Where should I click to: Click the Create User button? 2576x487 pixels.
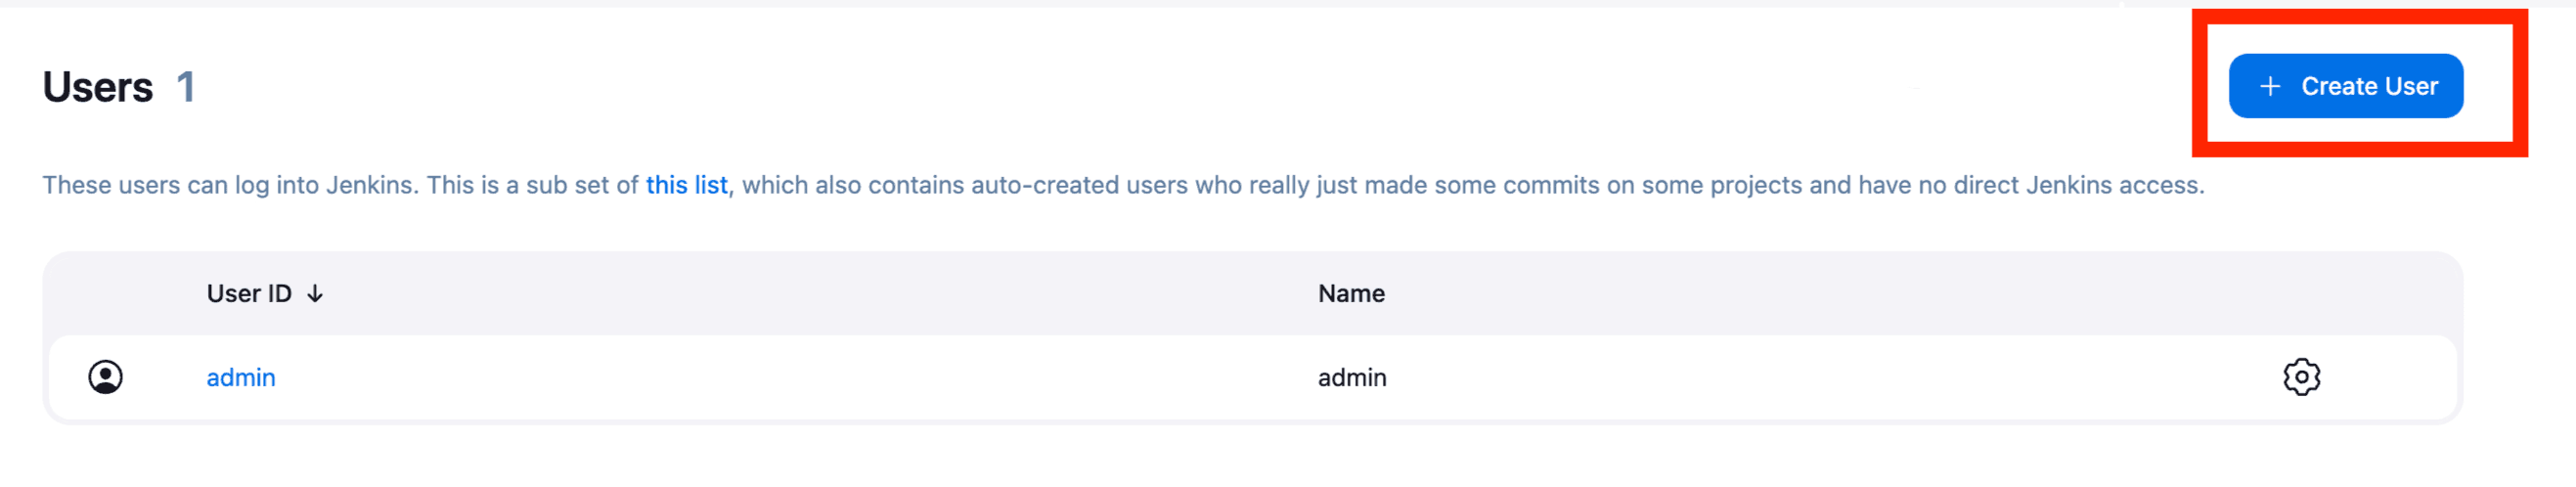click(2345, 86)
